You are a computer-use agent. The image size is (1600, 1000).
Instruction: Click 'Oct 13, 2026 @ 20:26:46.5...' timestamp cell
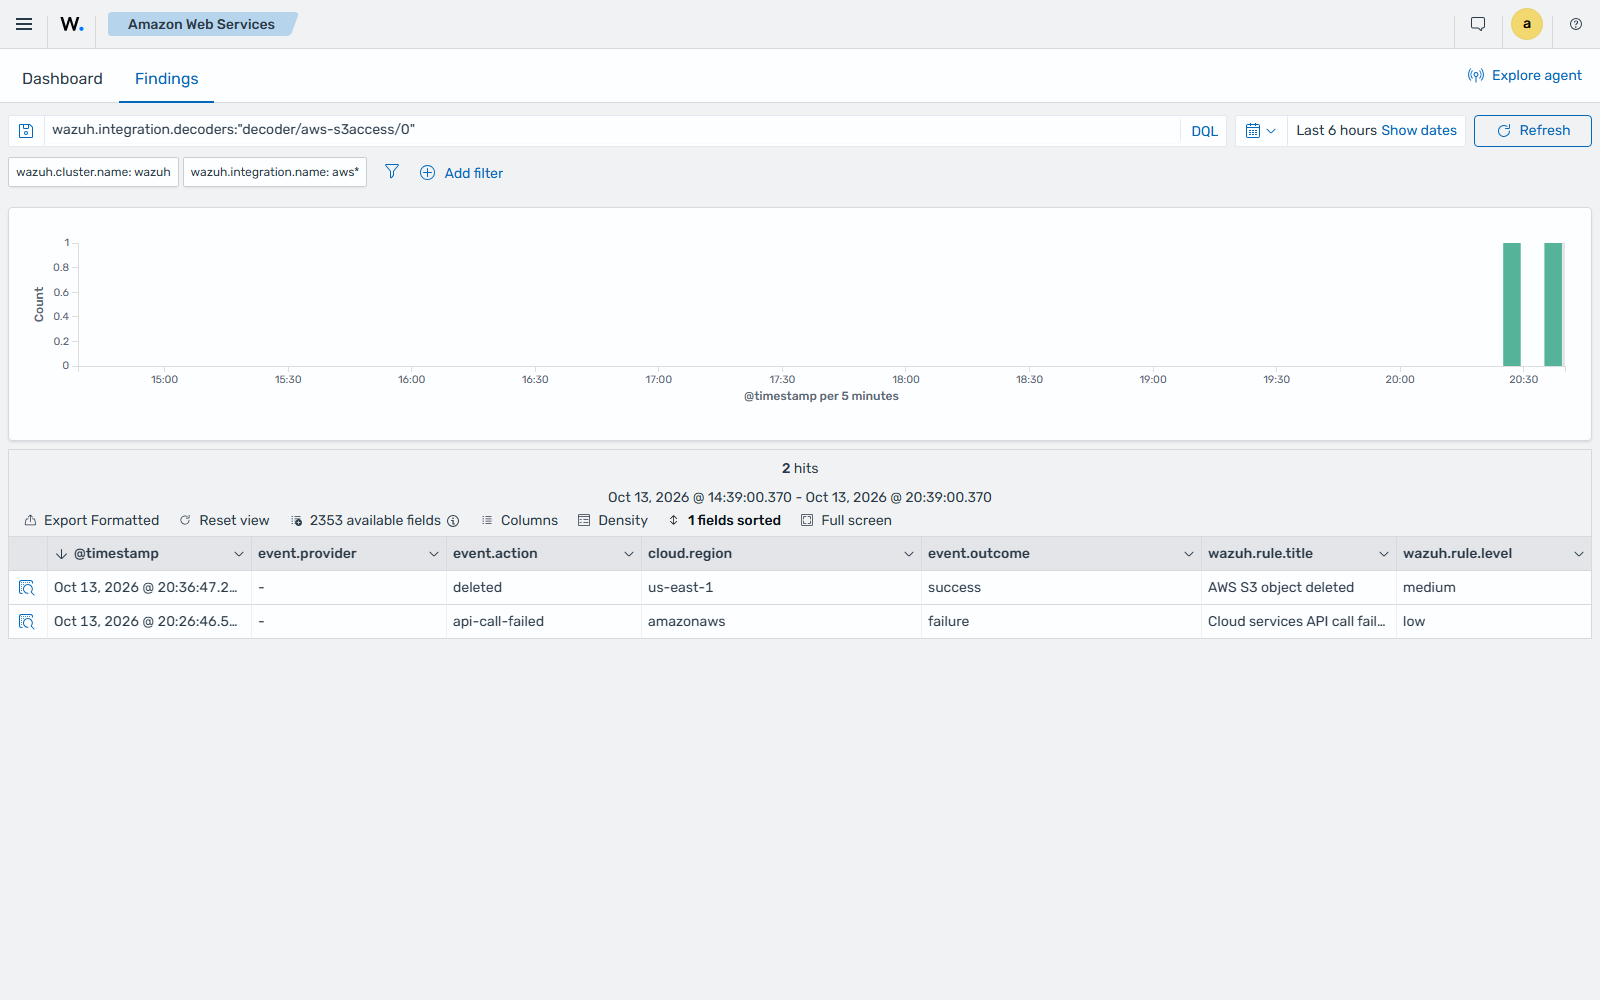click(x=149, y=622)
